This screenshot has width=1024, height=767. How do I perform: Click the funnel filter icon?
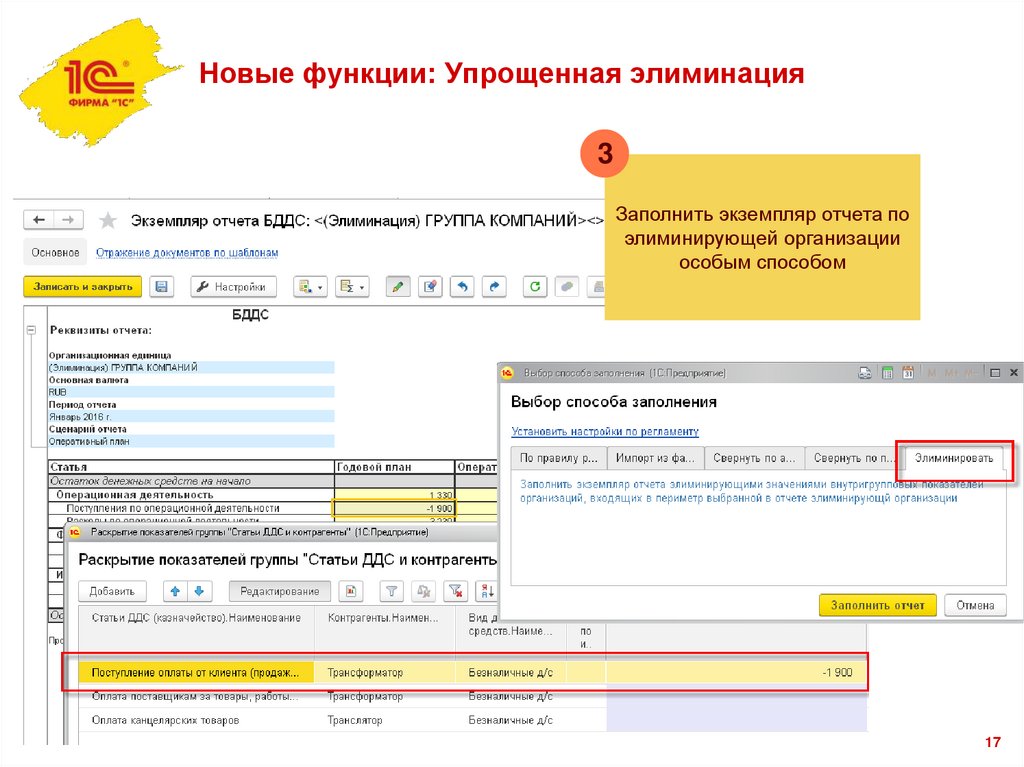point(391,591)
